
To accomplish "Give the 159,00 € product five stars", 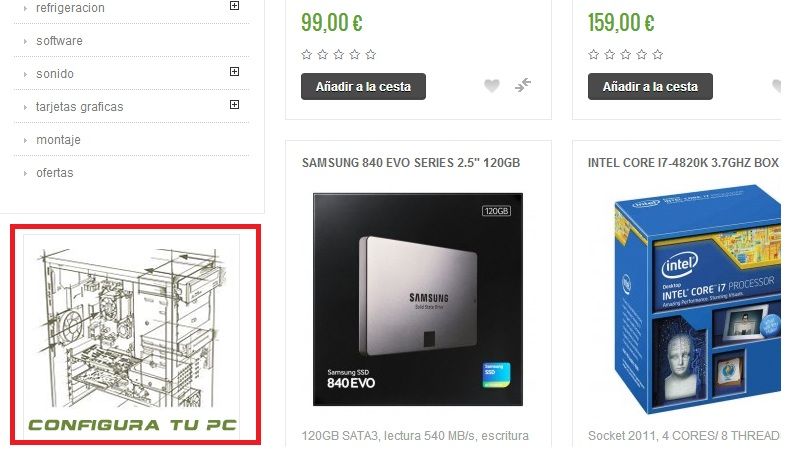I will tap(657, 54).
